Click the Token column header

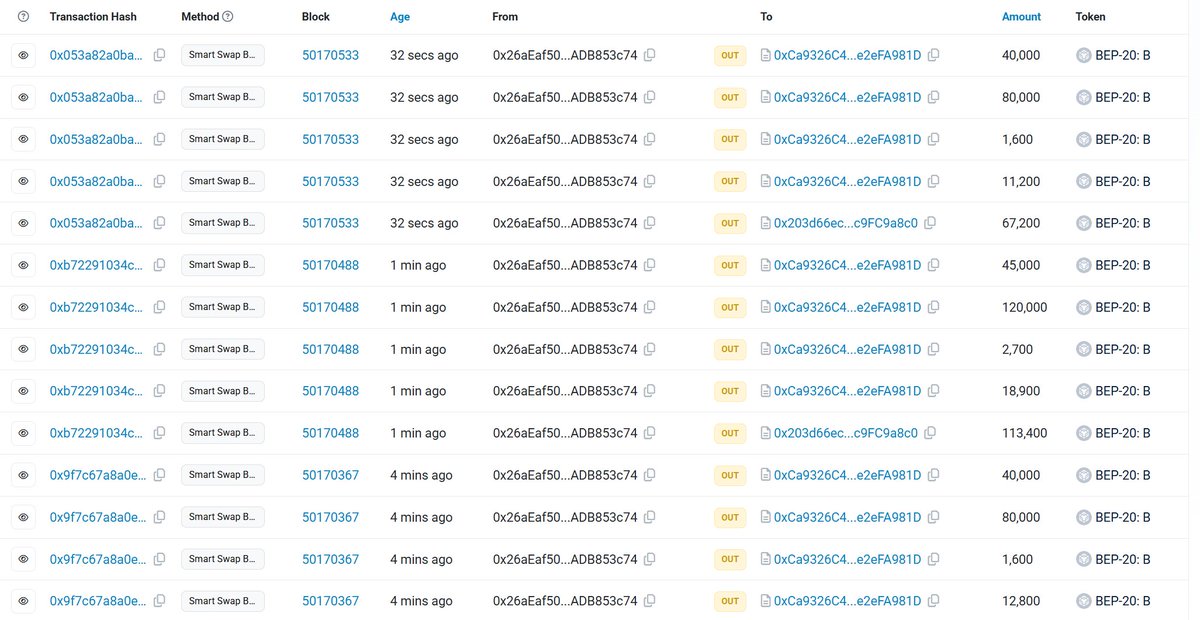click(x=1091, y=17)
